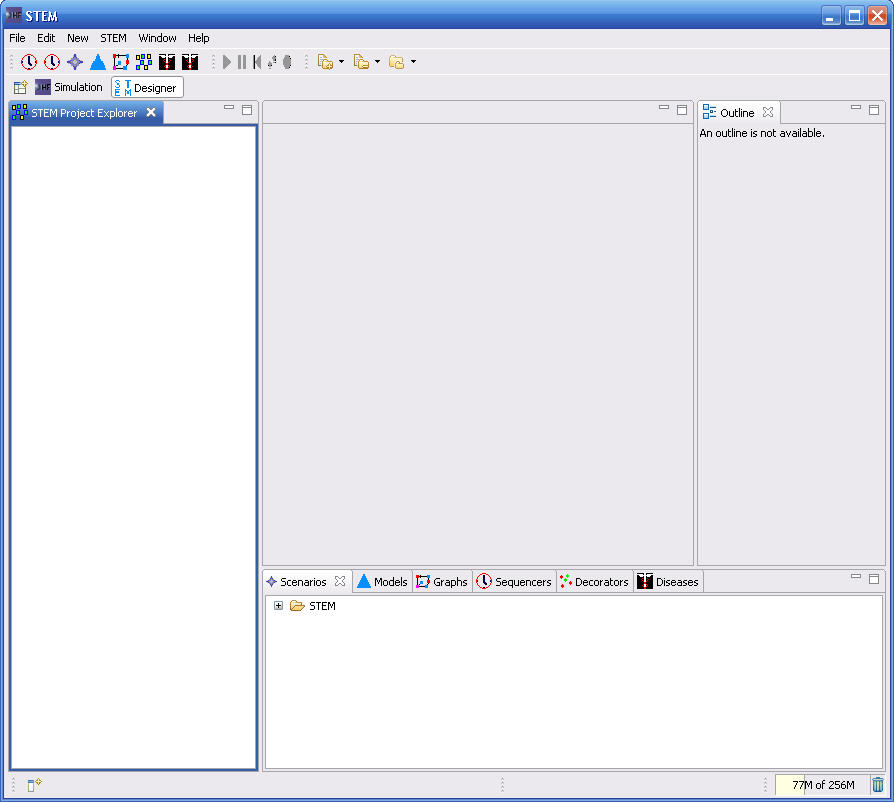
Task: Select the Designer perspective button
Action: pos(147,88)
